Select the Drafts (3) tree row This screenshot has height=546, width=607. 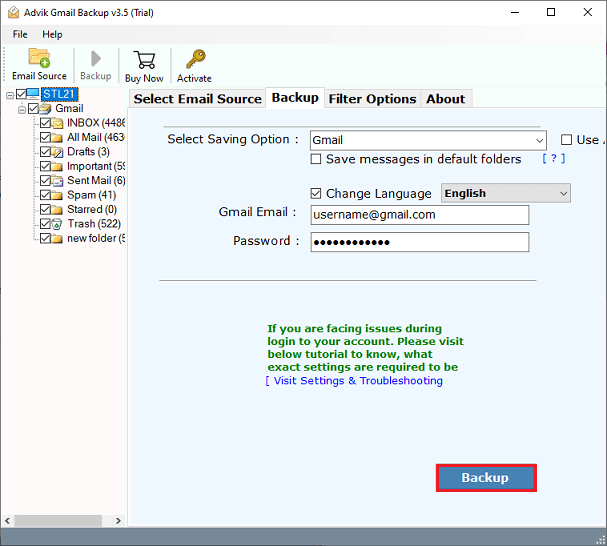[88, 152]
